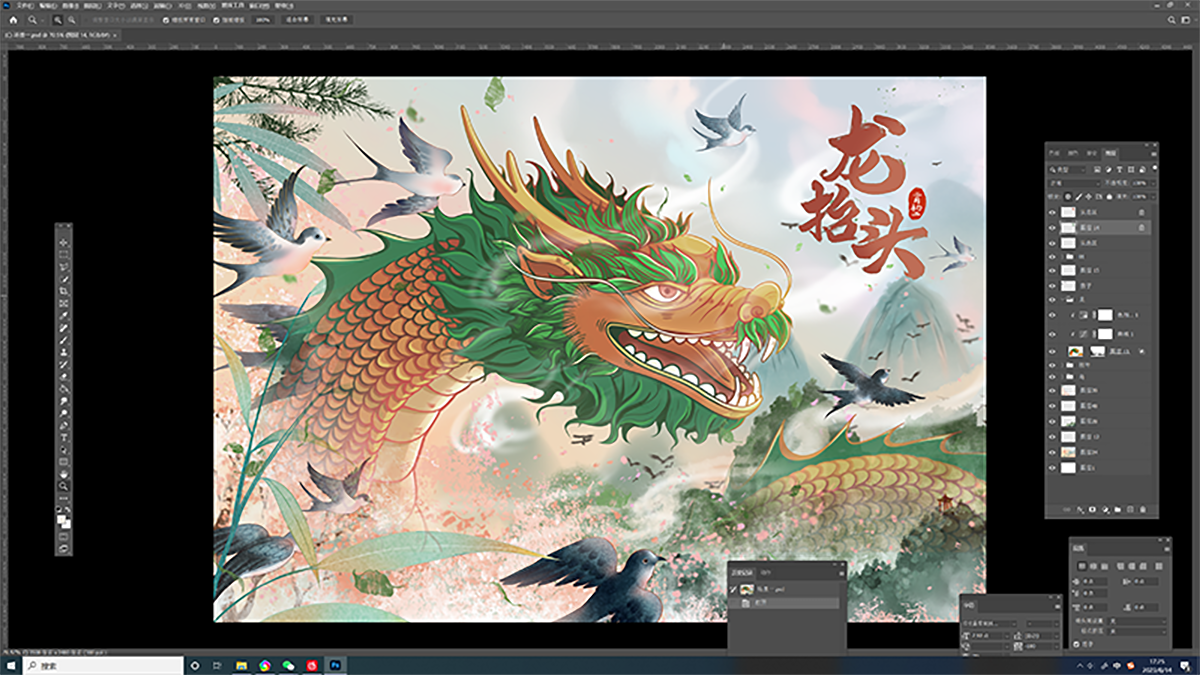1200x675 pixels.
Task: Choose the zoom-in magnifier in options bar
Action: [58, 20]
